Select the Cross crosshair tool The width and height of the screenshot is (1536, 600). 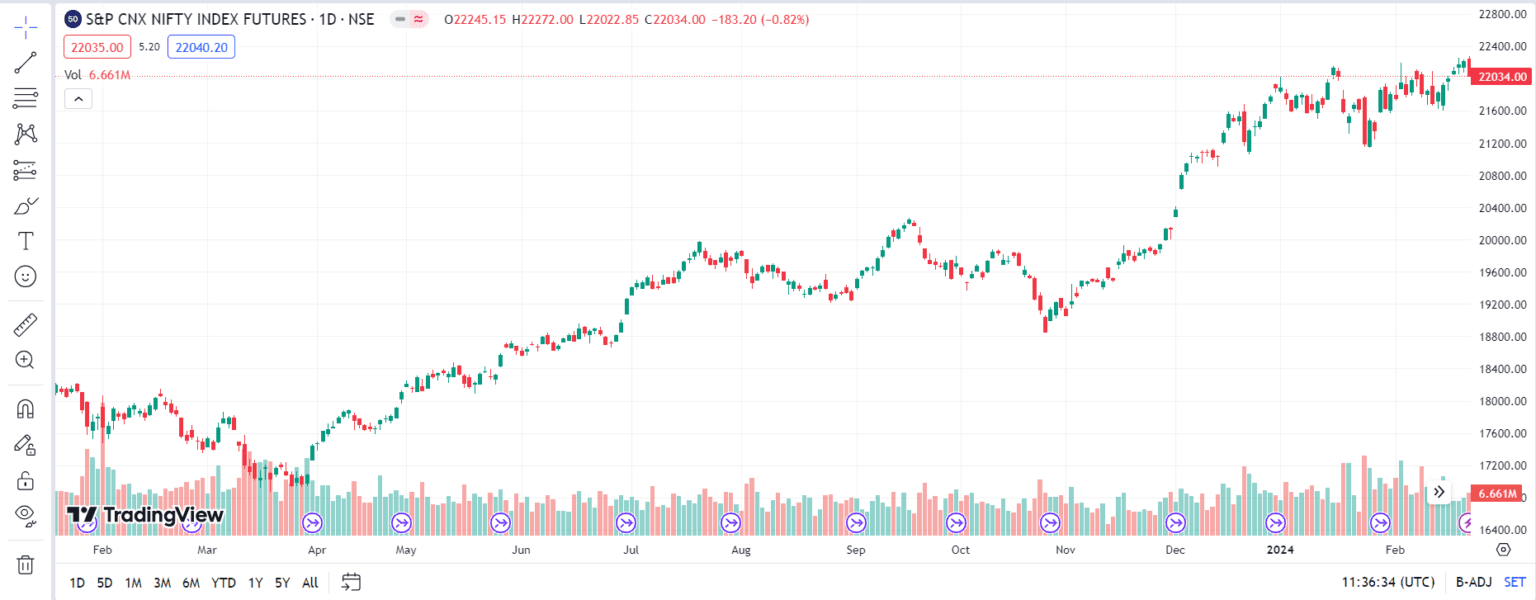pyautogui.click(x=27, y=27)
